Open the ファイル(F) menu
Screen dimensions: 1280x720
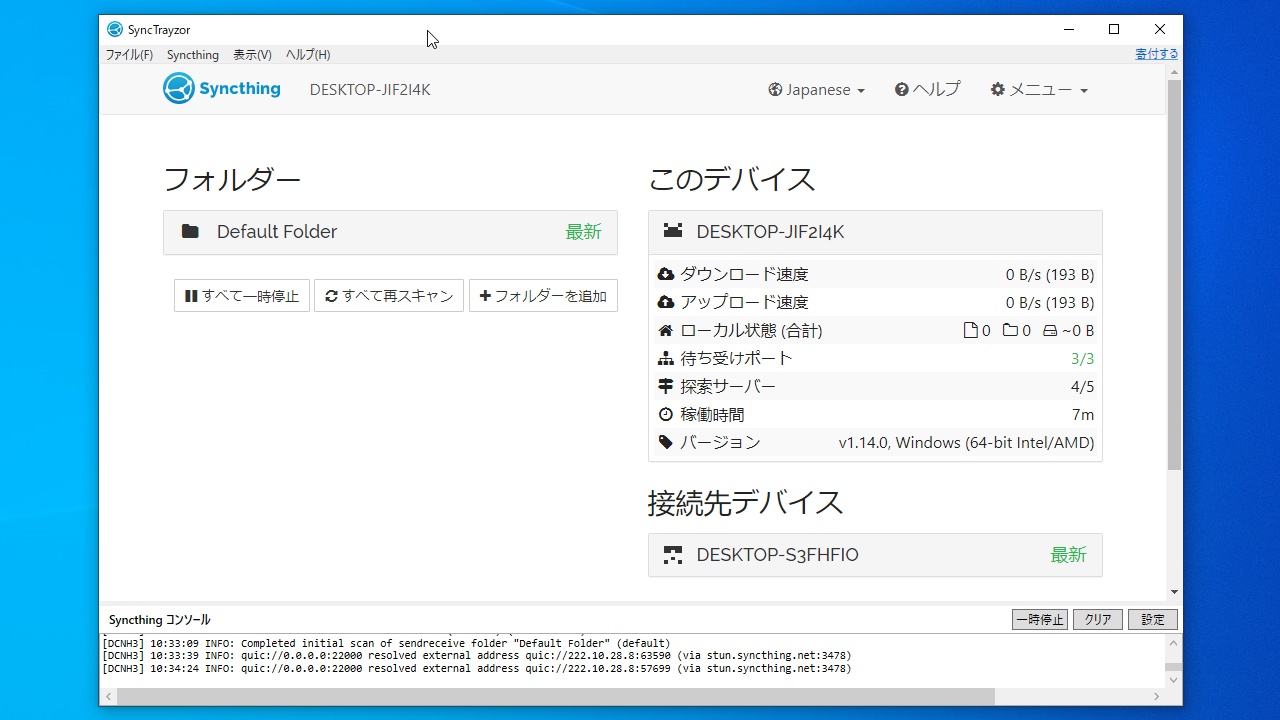[x=130, y=55]
